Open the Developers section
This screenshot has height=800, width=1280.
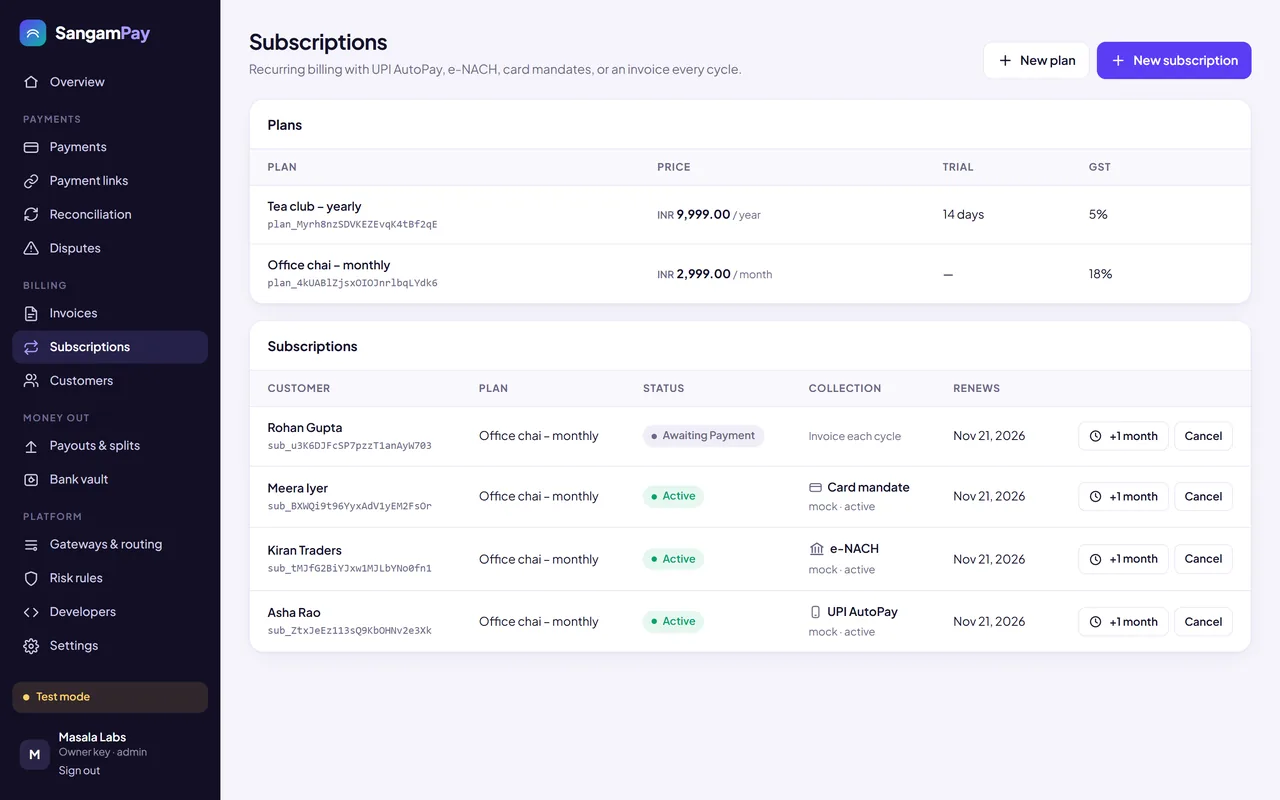coord(110,612)
